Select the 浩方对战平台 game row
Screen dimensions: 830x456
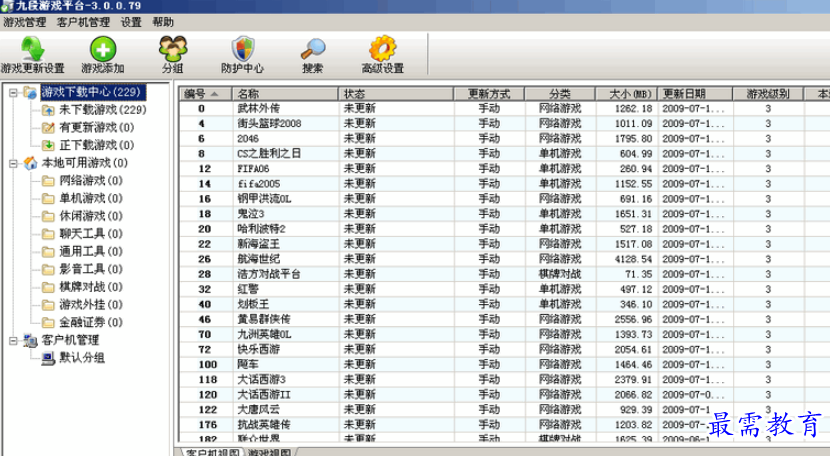[x=504, y=274]
